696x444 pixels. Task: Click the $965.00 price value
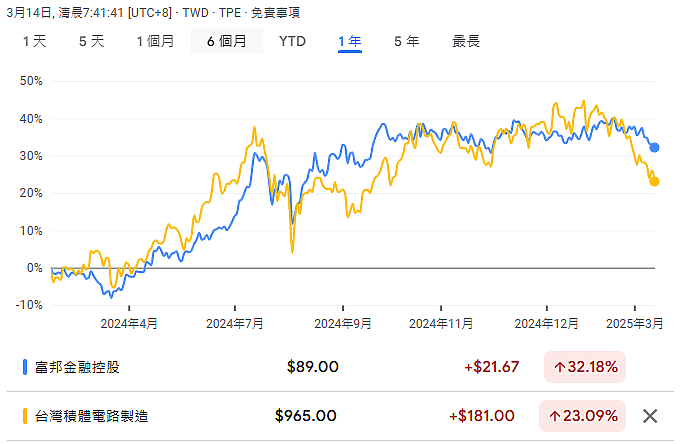pos(306,416)
